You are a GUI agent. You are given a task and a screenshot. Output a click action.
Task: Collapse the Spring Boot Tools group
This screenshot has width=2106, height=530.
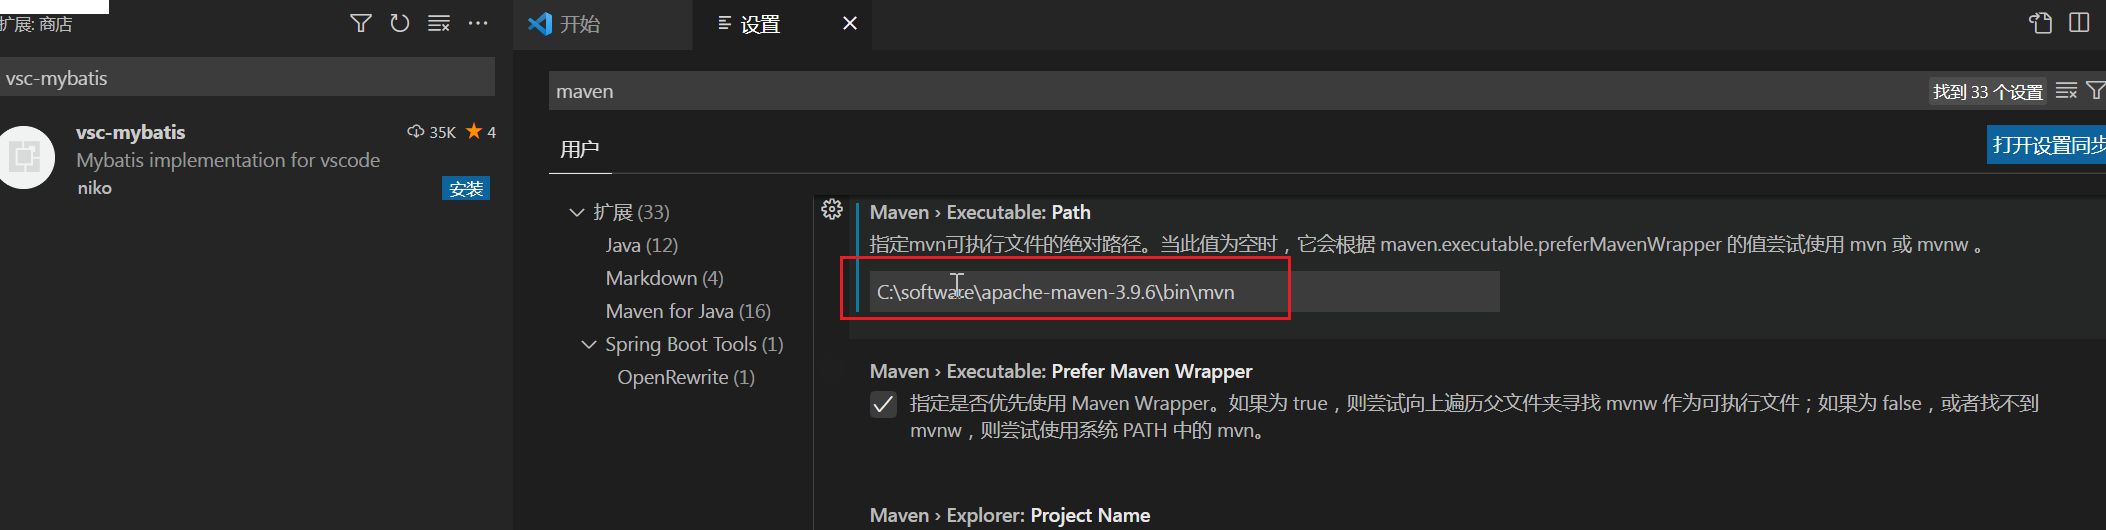(x=589, y=344)
